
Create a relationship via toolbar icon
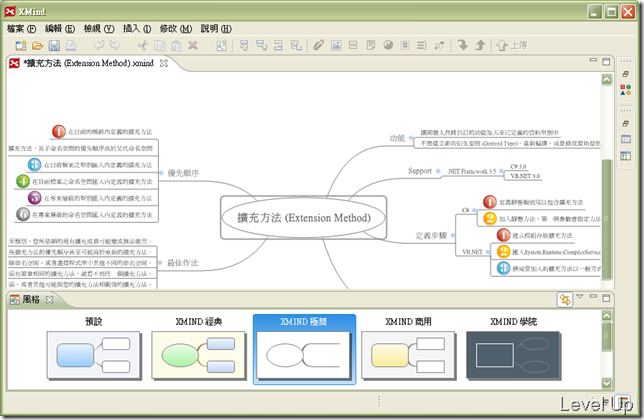[439, 45]
